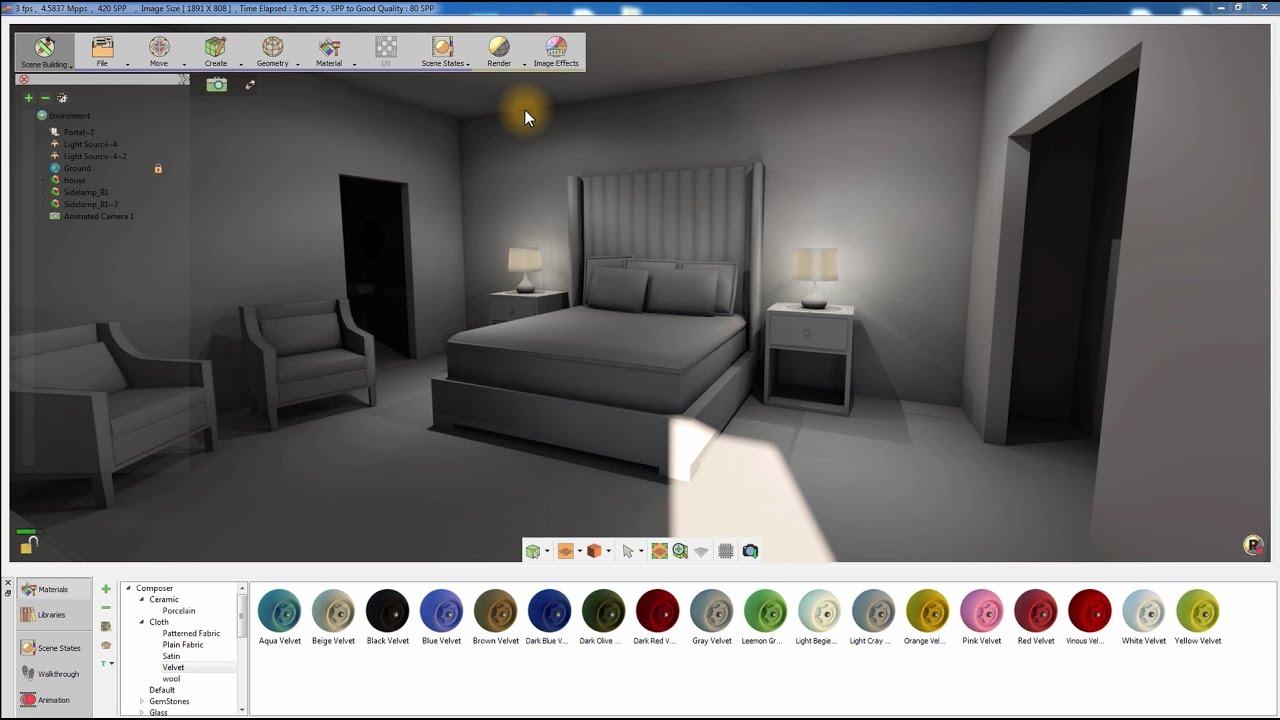
Task: Click the green camera snapshot icon
Action: (x=216, y=85)
